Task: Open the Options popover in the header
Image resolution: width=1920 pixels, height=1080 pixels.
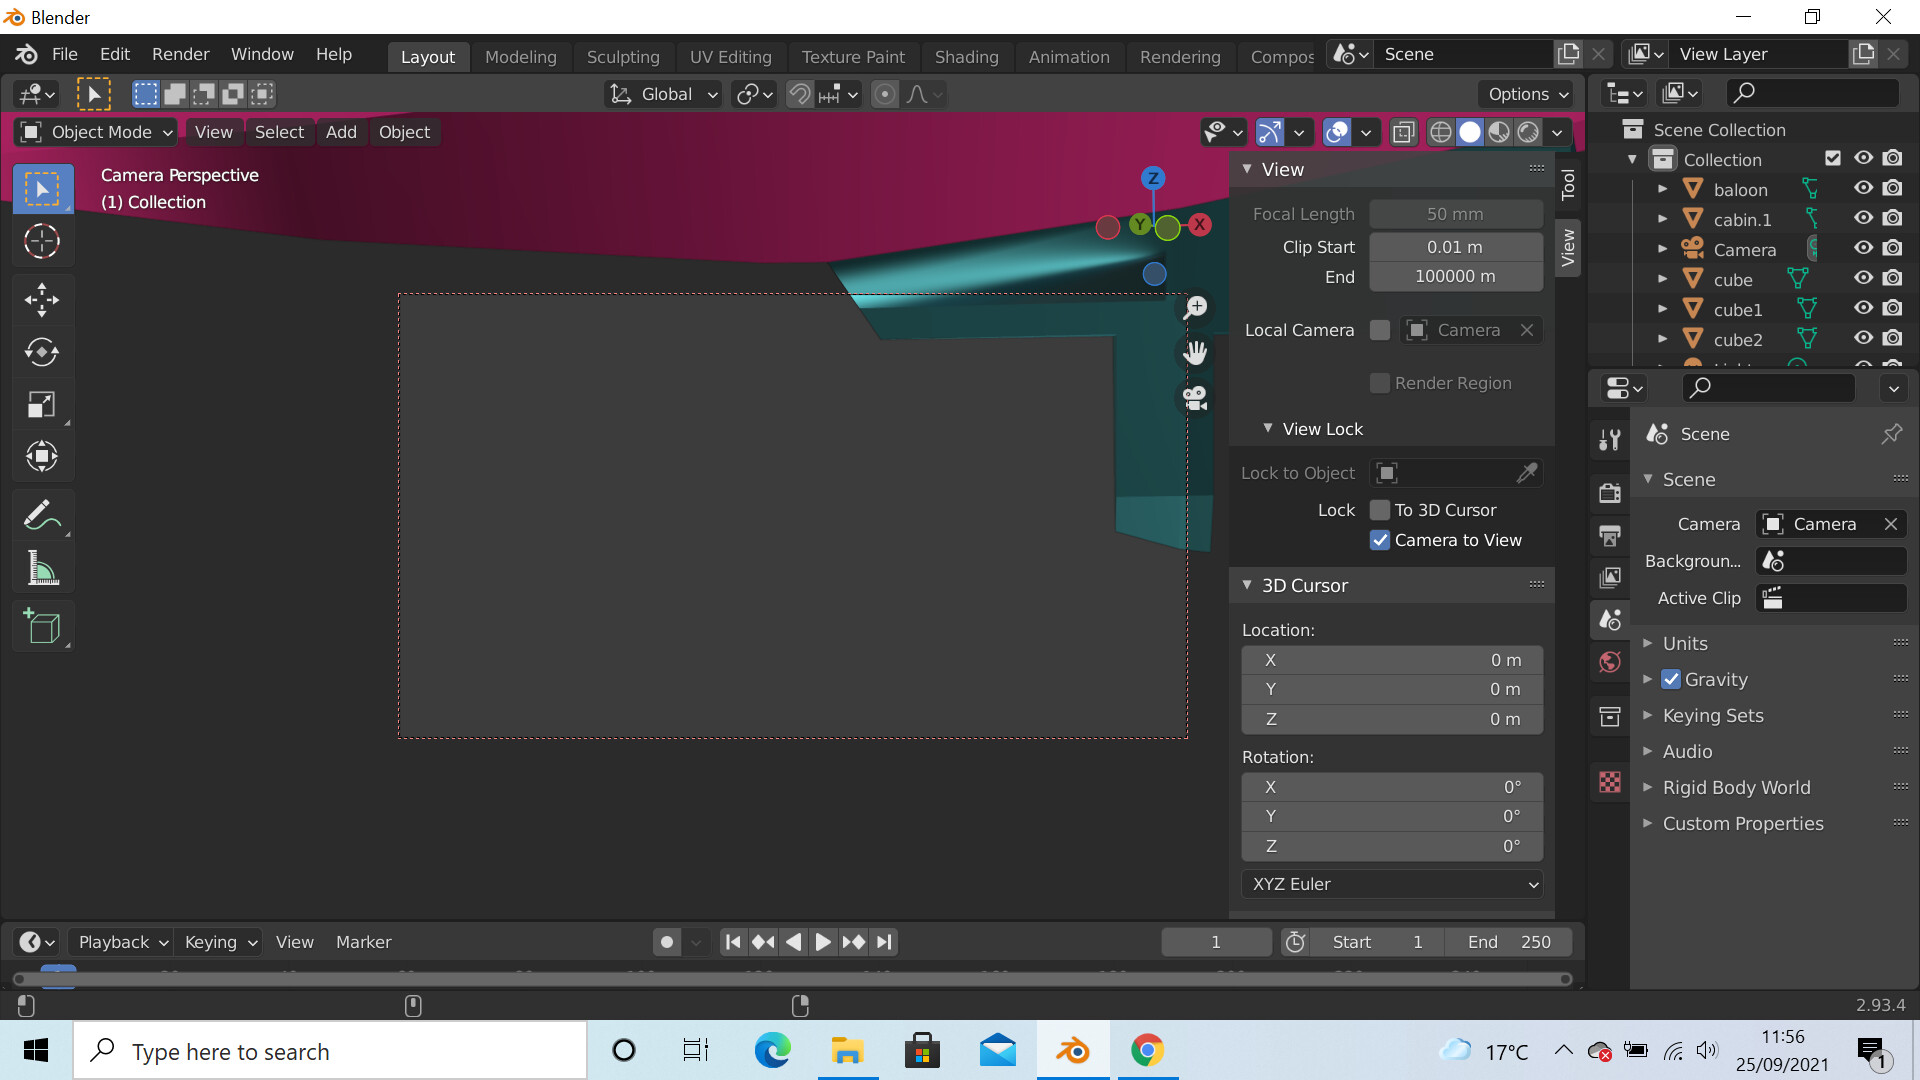Action: point(1524,93)
